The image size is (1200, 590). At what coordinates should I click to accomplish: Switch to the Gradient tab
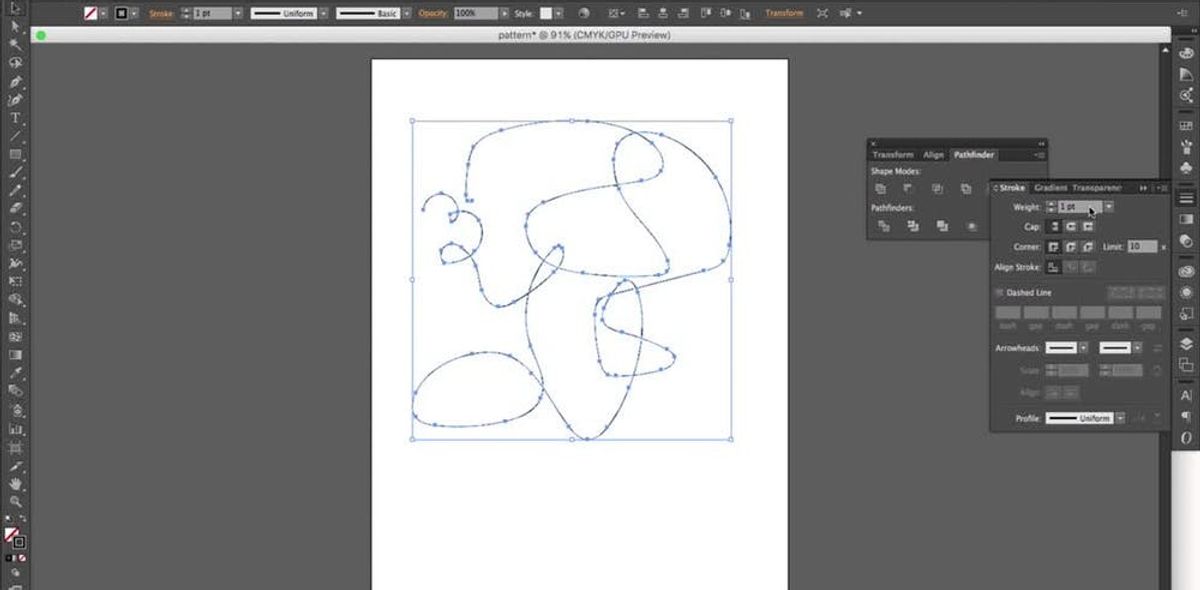click(1050, 188)
